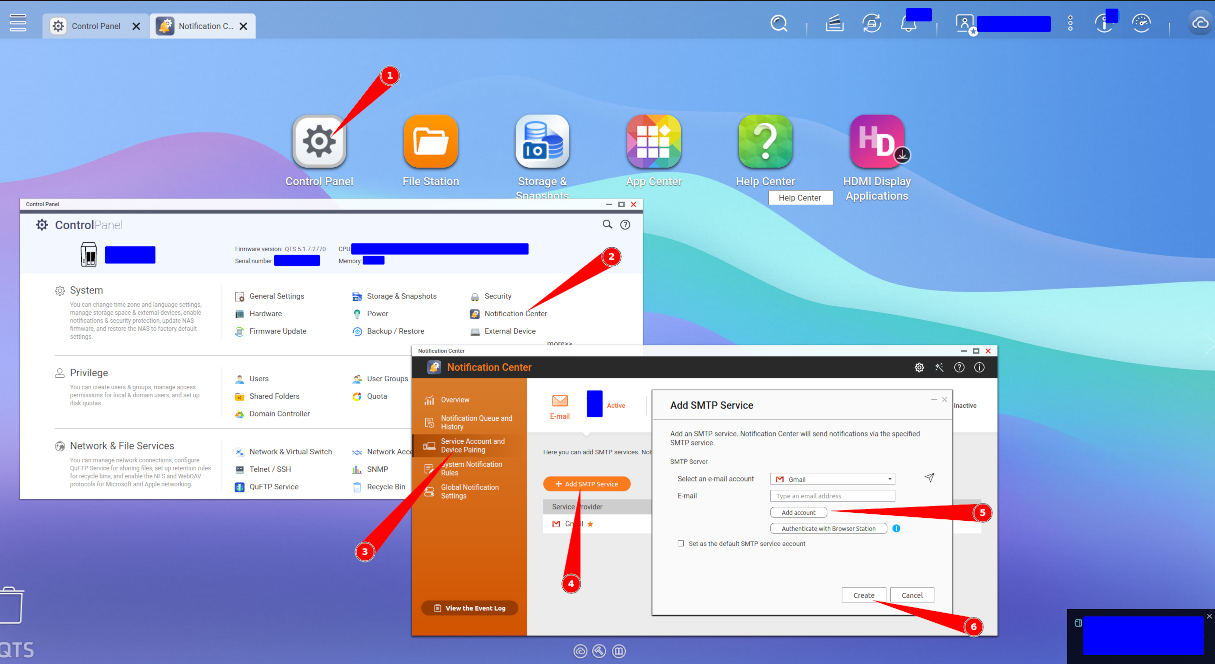Open external devices icon in top bar
Viewport: 1215px width, 664px height.
coord(872,24)
